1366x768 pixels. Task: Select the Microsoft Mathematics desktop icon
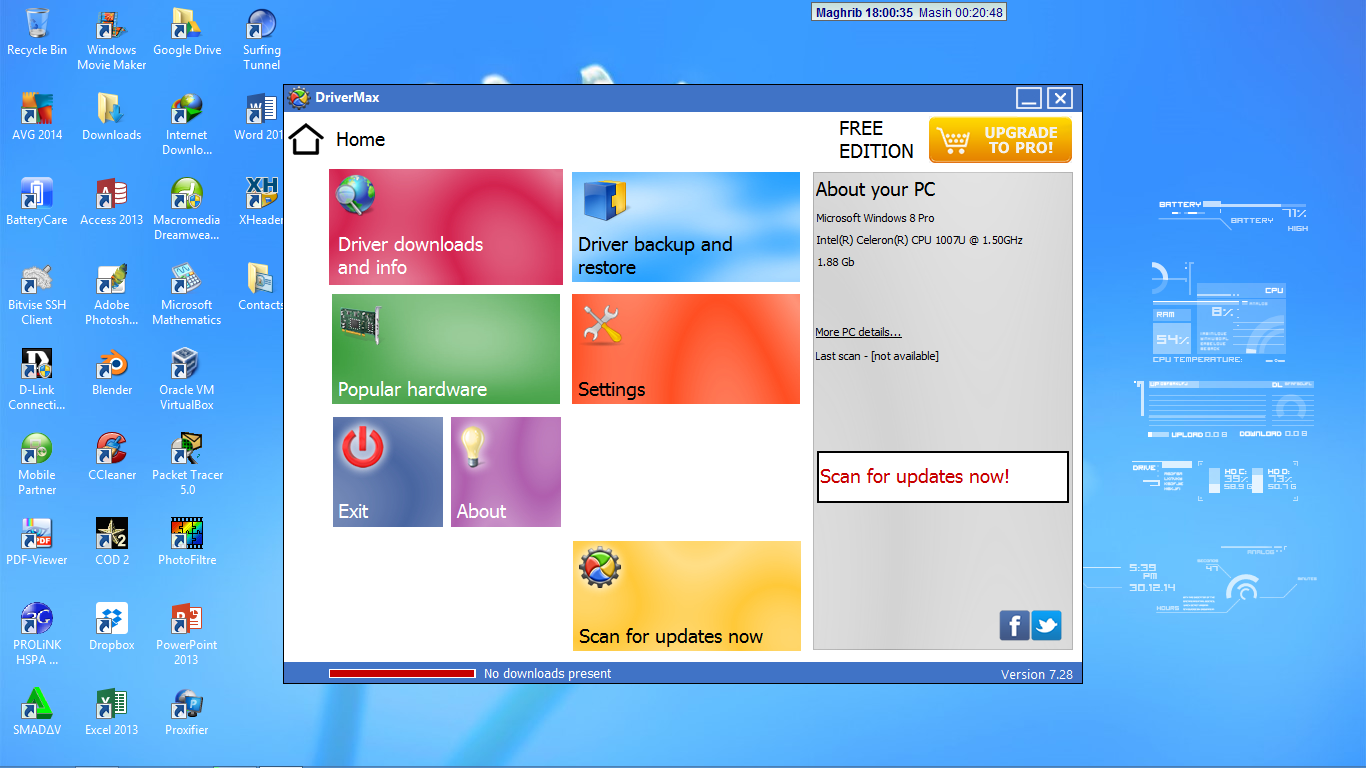(x=187, y=295)
